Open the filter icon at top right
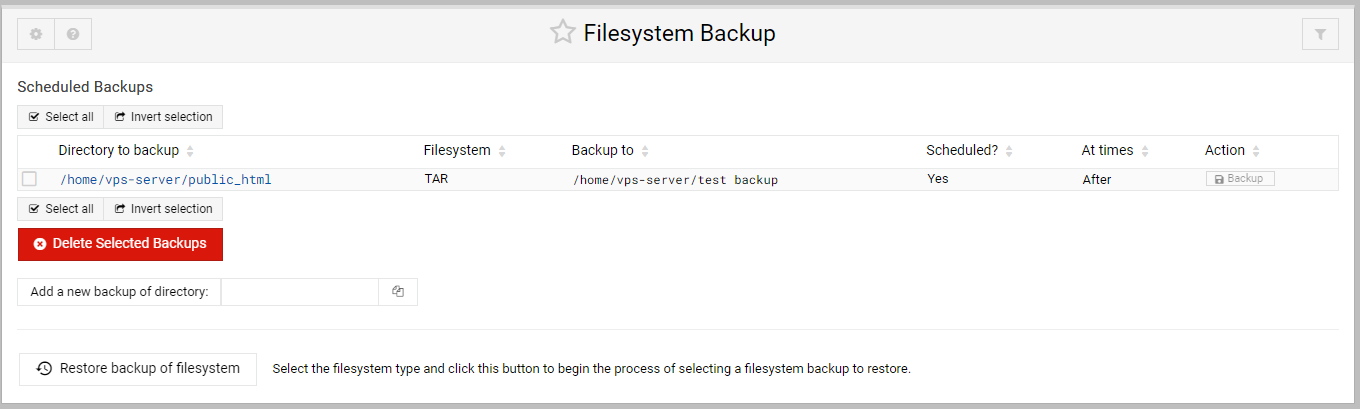Image resolution: width=1360 pixels, height=409 pixels. [x=1320, y=34]
